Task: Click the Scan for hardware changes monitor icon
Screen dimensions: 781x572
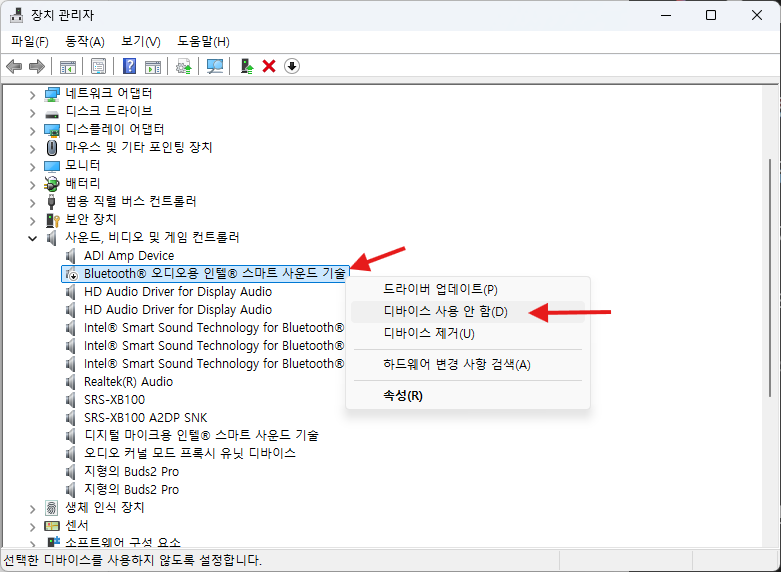Action: (x=215, y=66)
